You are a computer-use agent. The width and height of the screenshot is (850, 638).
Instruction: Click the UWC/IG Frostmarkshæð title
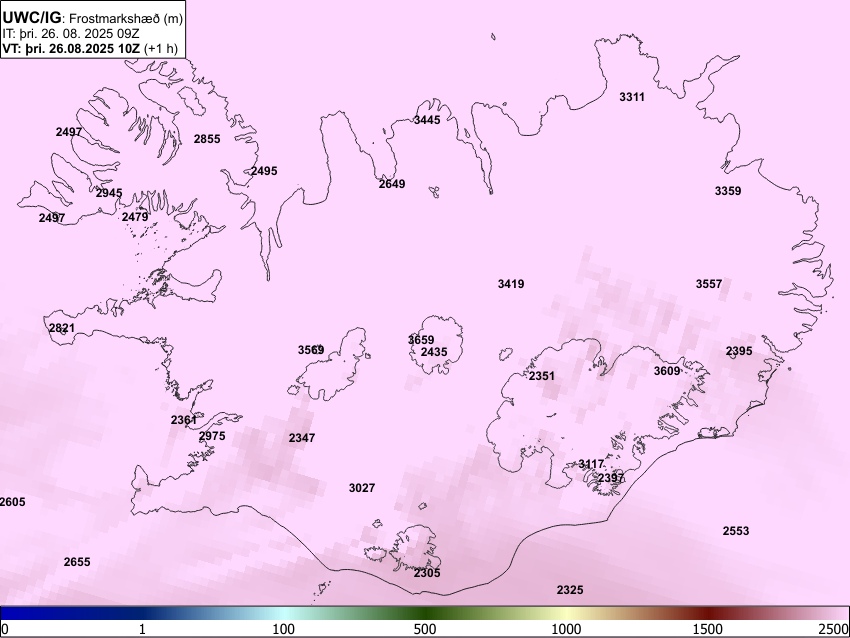tap(93, 18)
